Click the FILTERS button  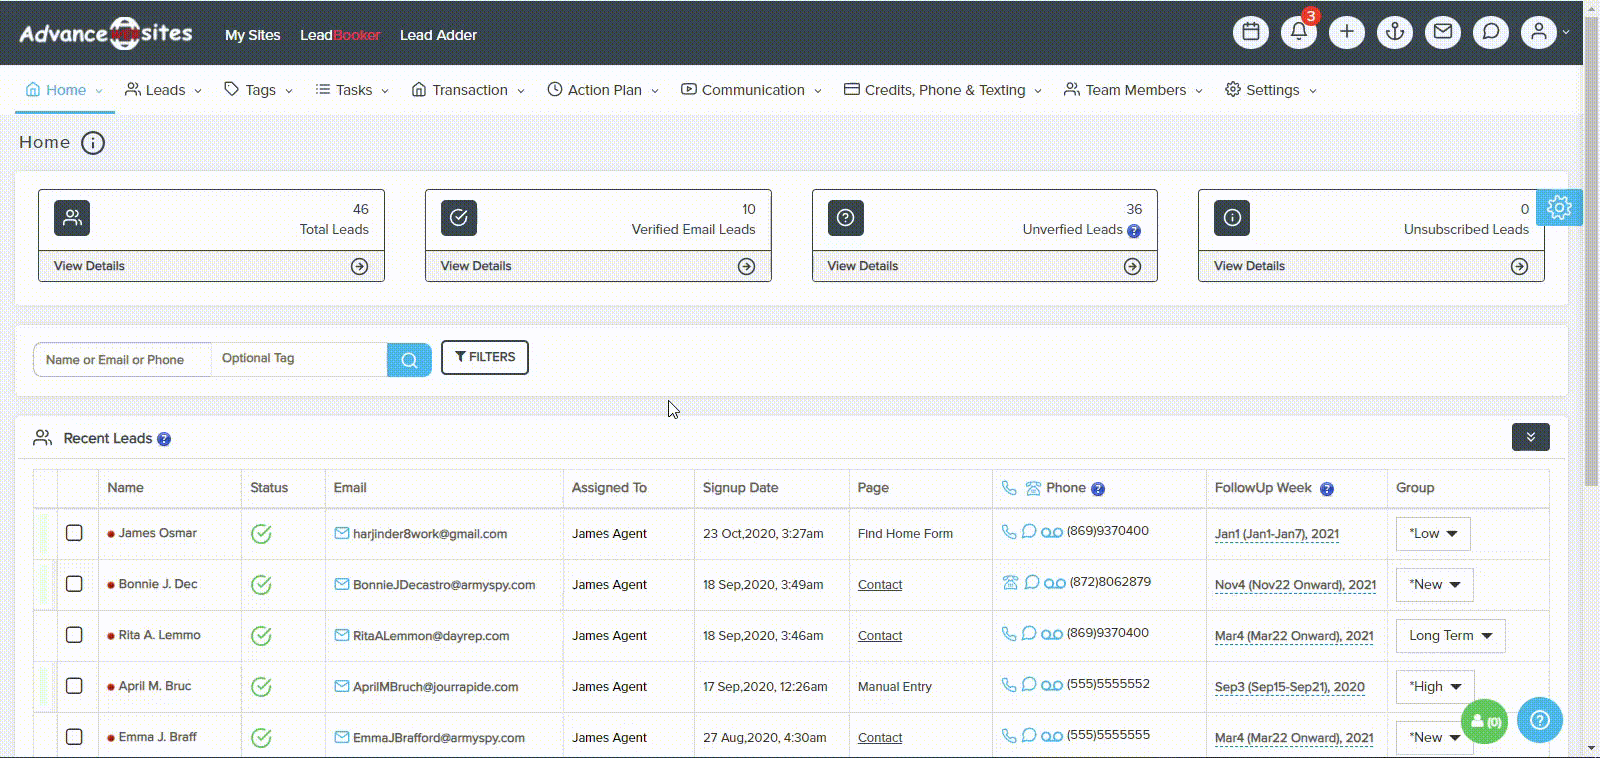[485, 357]
